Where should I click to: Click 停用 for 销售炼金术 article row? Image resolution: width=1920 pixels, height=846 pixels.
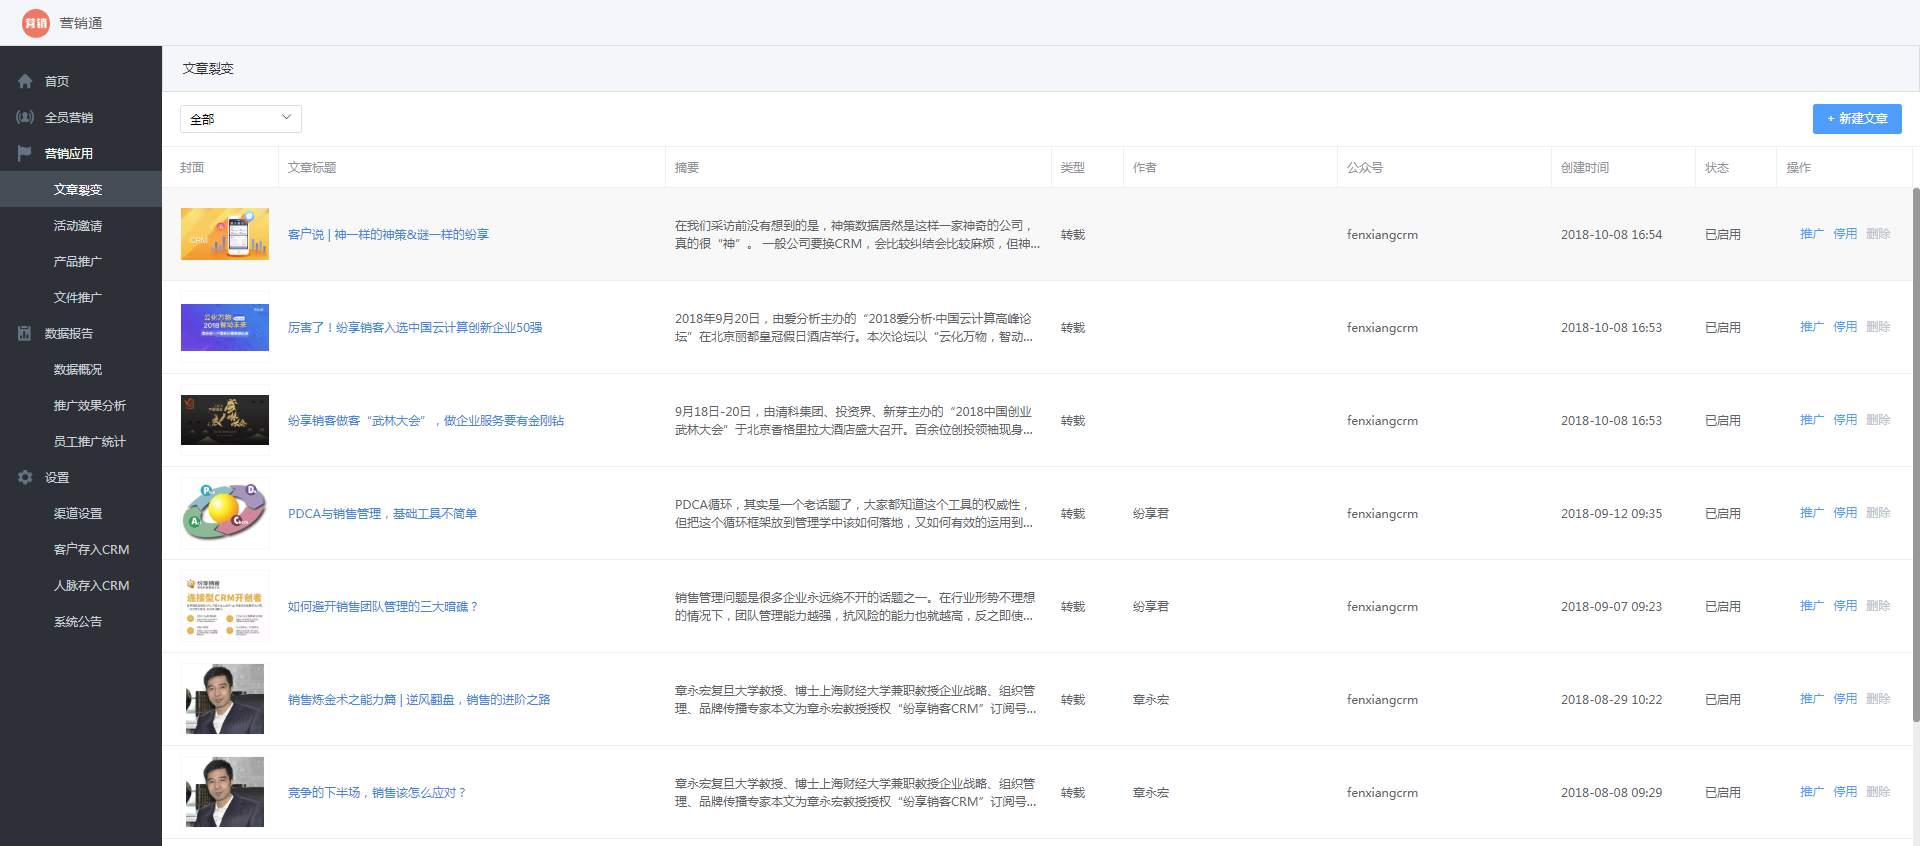tap(1845, 698)
